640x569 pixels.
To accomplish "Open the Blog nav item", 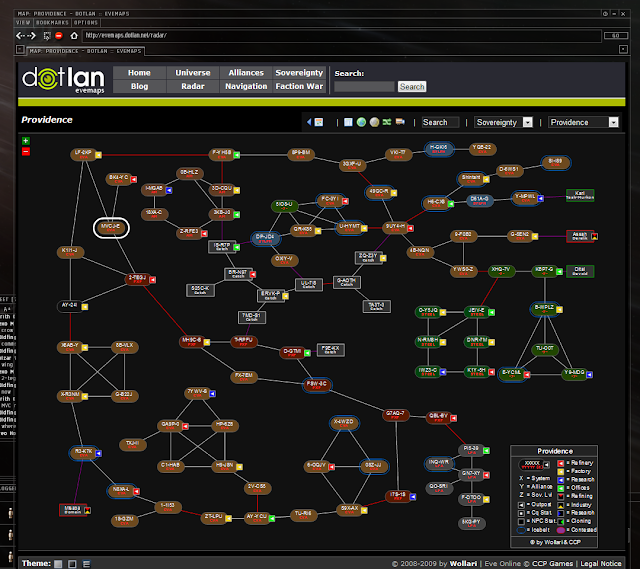I will pyautogui.click(x=139, y=87).
